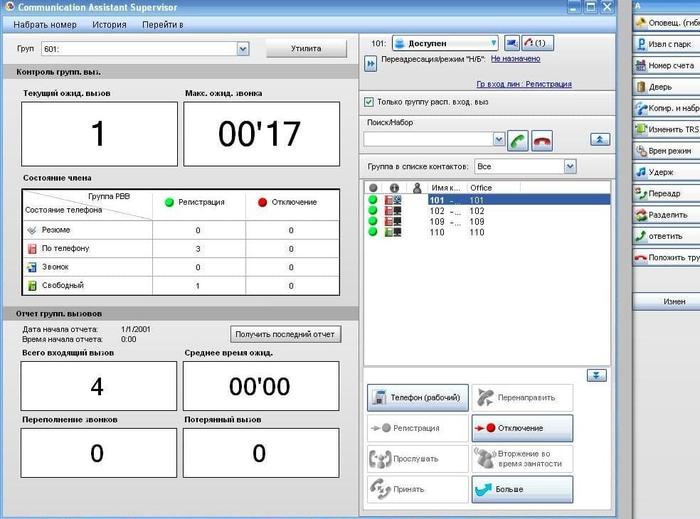Click the Получить последний отчет button

tap(285, 334)
